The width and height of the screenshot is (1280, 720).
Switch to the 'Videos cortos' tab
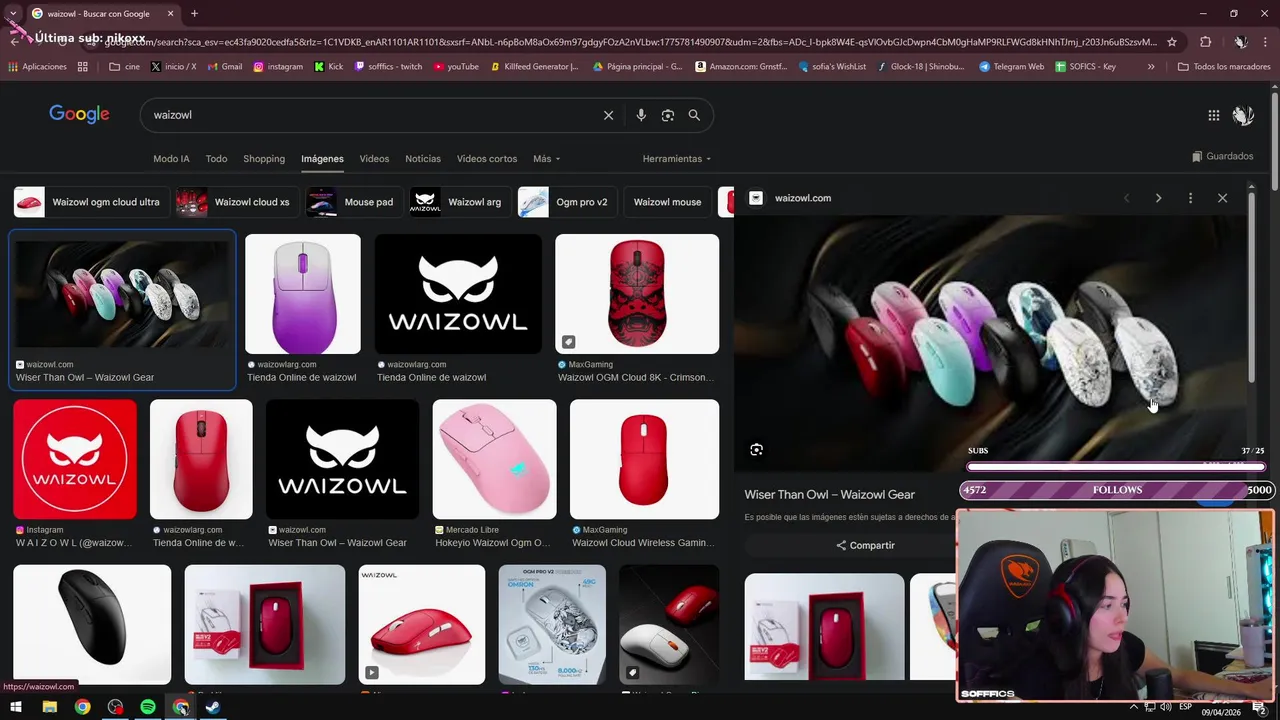(487, 159)
